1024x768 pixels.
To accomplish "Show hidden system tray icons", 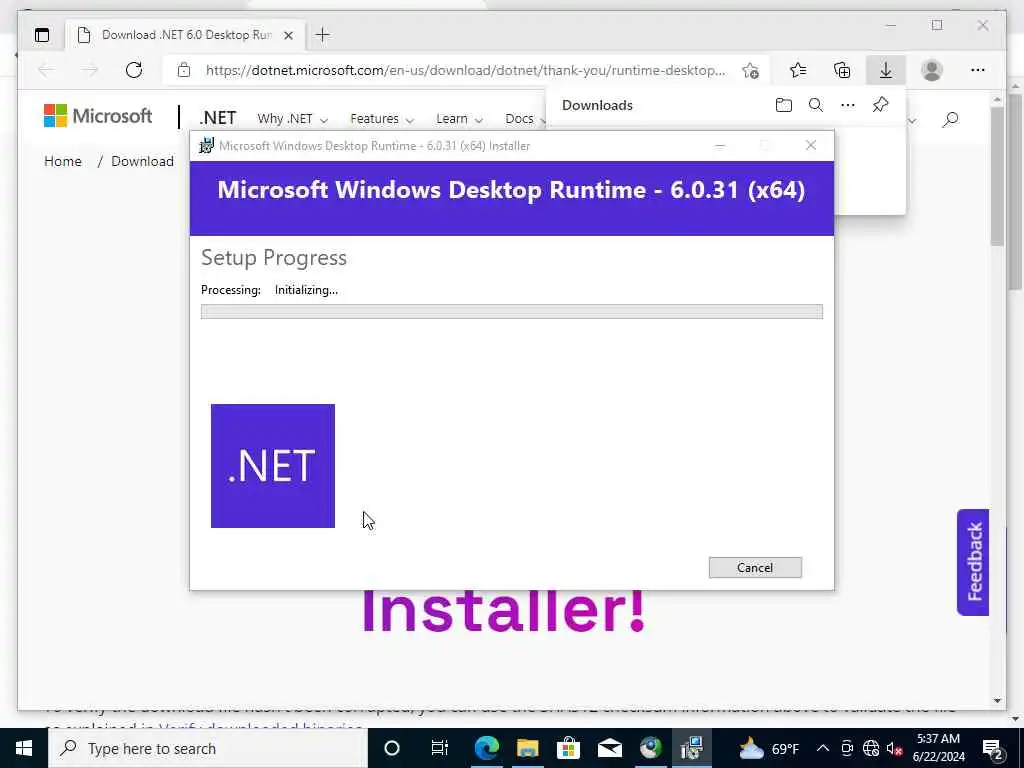I will (823, 748).
